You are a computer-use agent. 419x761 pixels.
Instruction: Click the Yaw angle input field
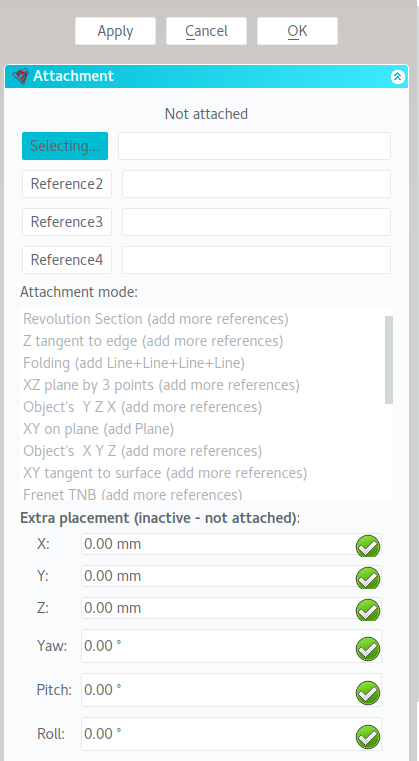coord(231,646)
